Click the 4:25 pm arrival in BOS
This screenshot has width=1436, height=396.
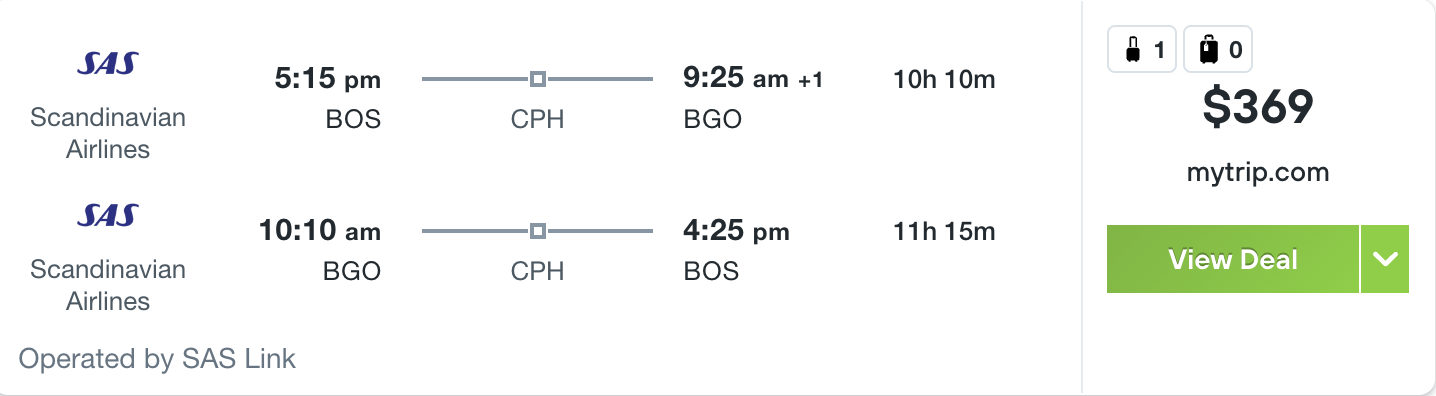tap(736, 232)
